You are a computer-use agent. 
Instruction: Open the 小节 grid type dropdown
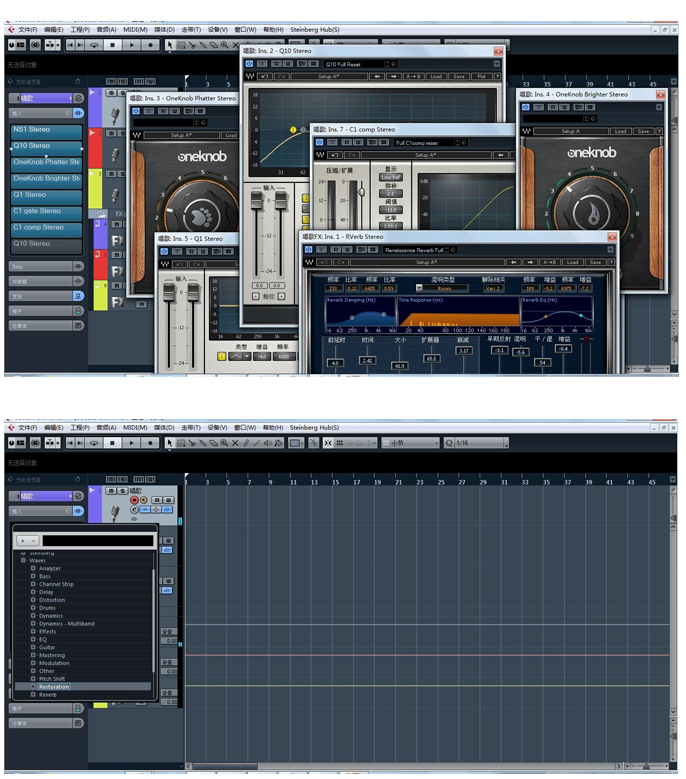coord(410,443)
